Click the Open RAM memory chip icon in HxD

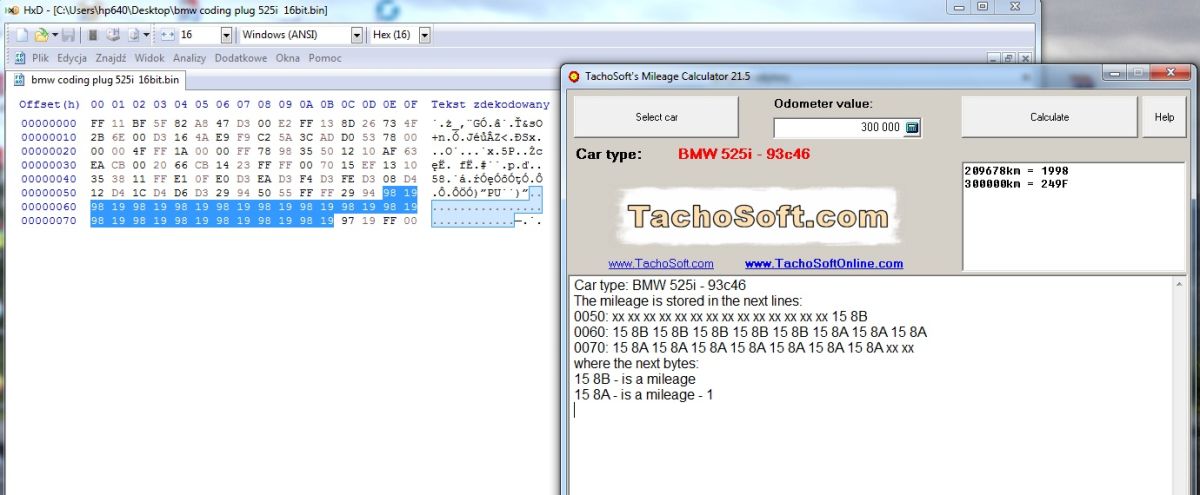pos(92,35)
